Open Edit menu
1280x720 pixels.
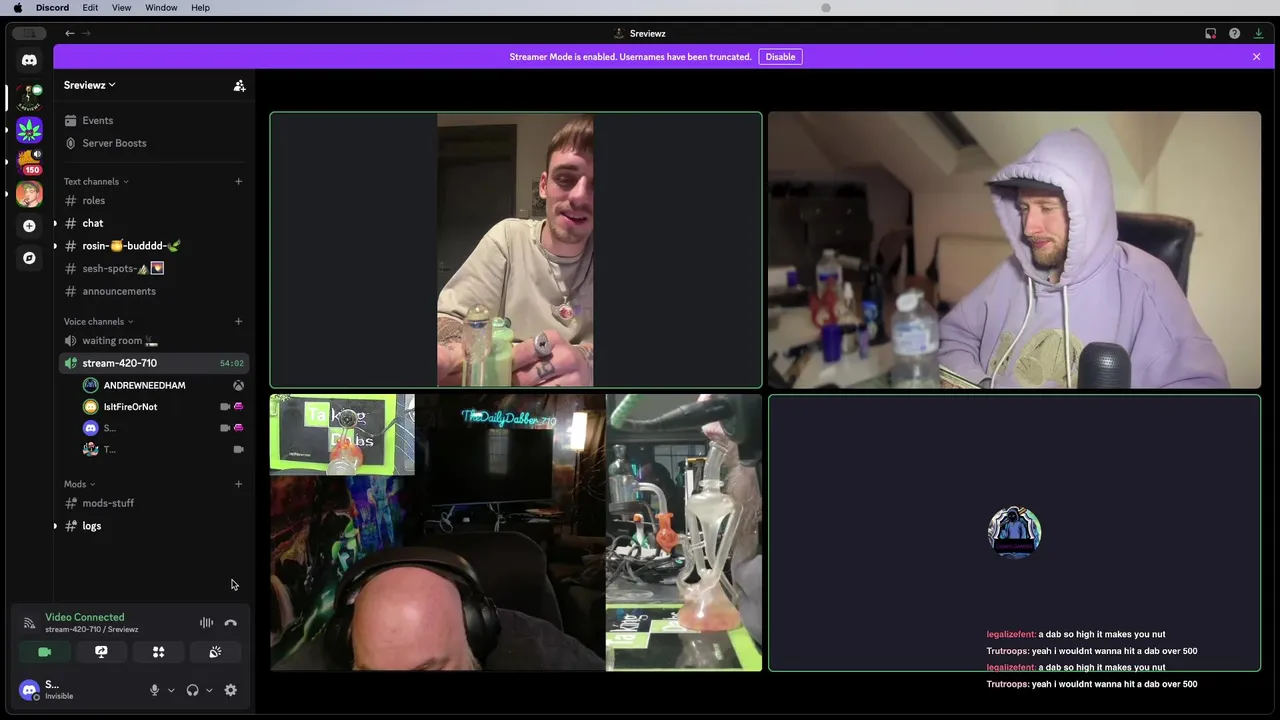tap(90, 8)
